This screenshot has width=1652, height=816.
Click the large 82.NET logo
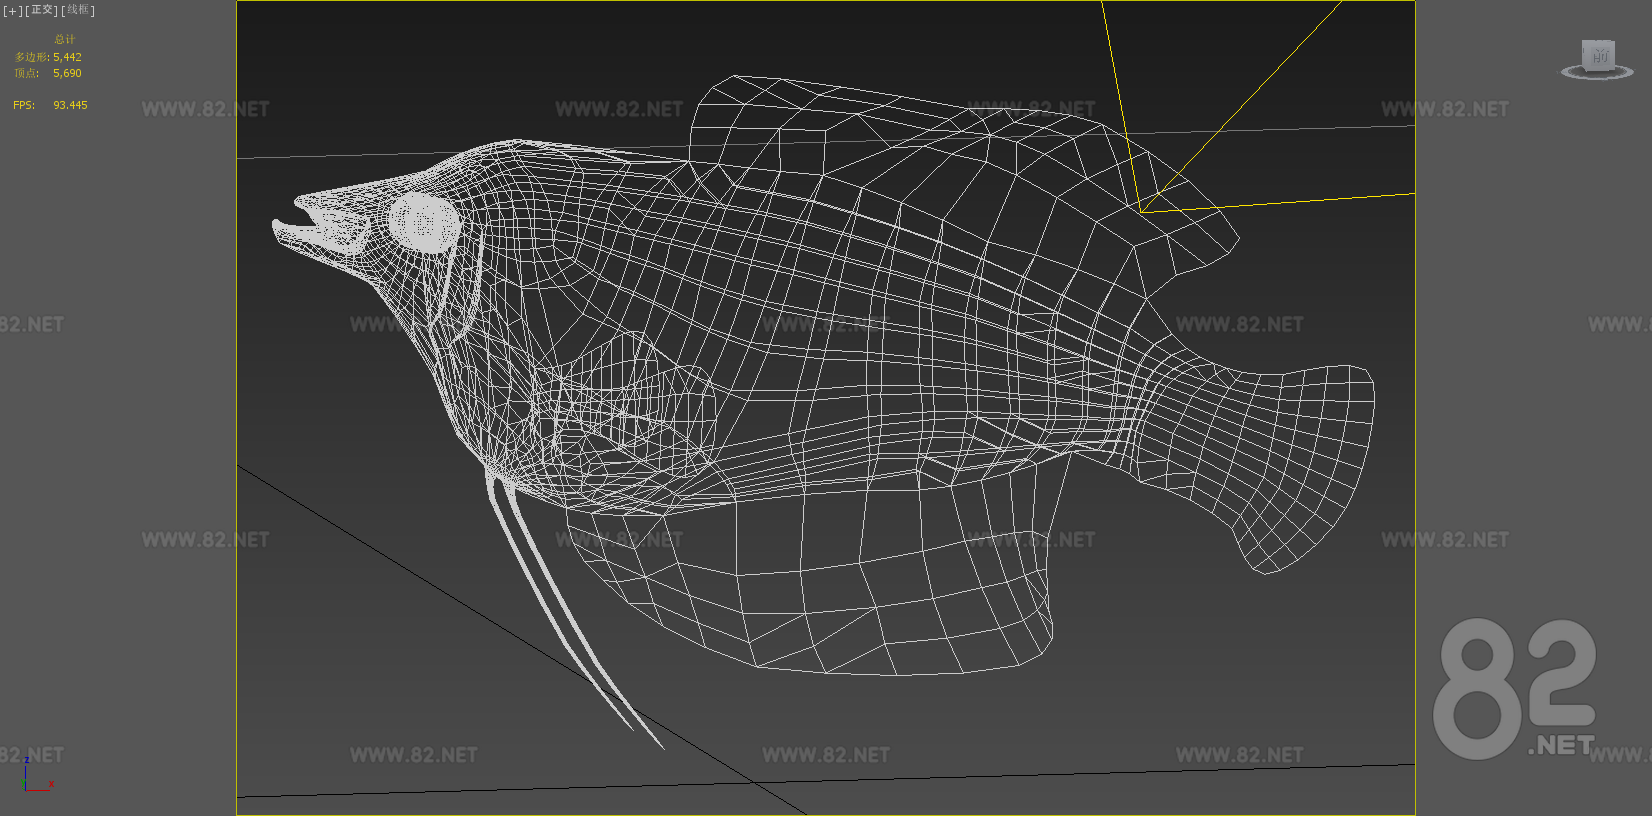[1514, 688]
